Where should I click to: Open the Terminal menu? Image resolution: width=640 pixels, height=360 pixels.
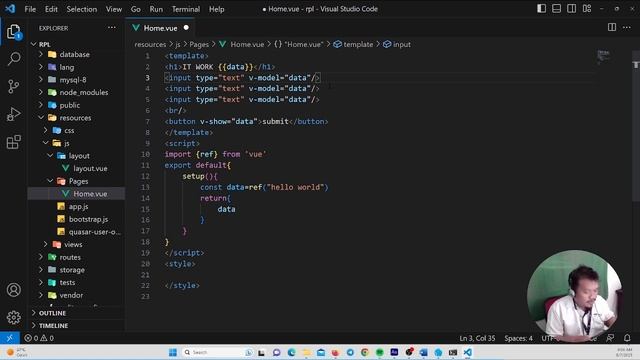click(186, 9)
